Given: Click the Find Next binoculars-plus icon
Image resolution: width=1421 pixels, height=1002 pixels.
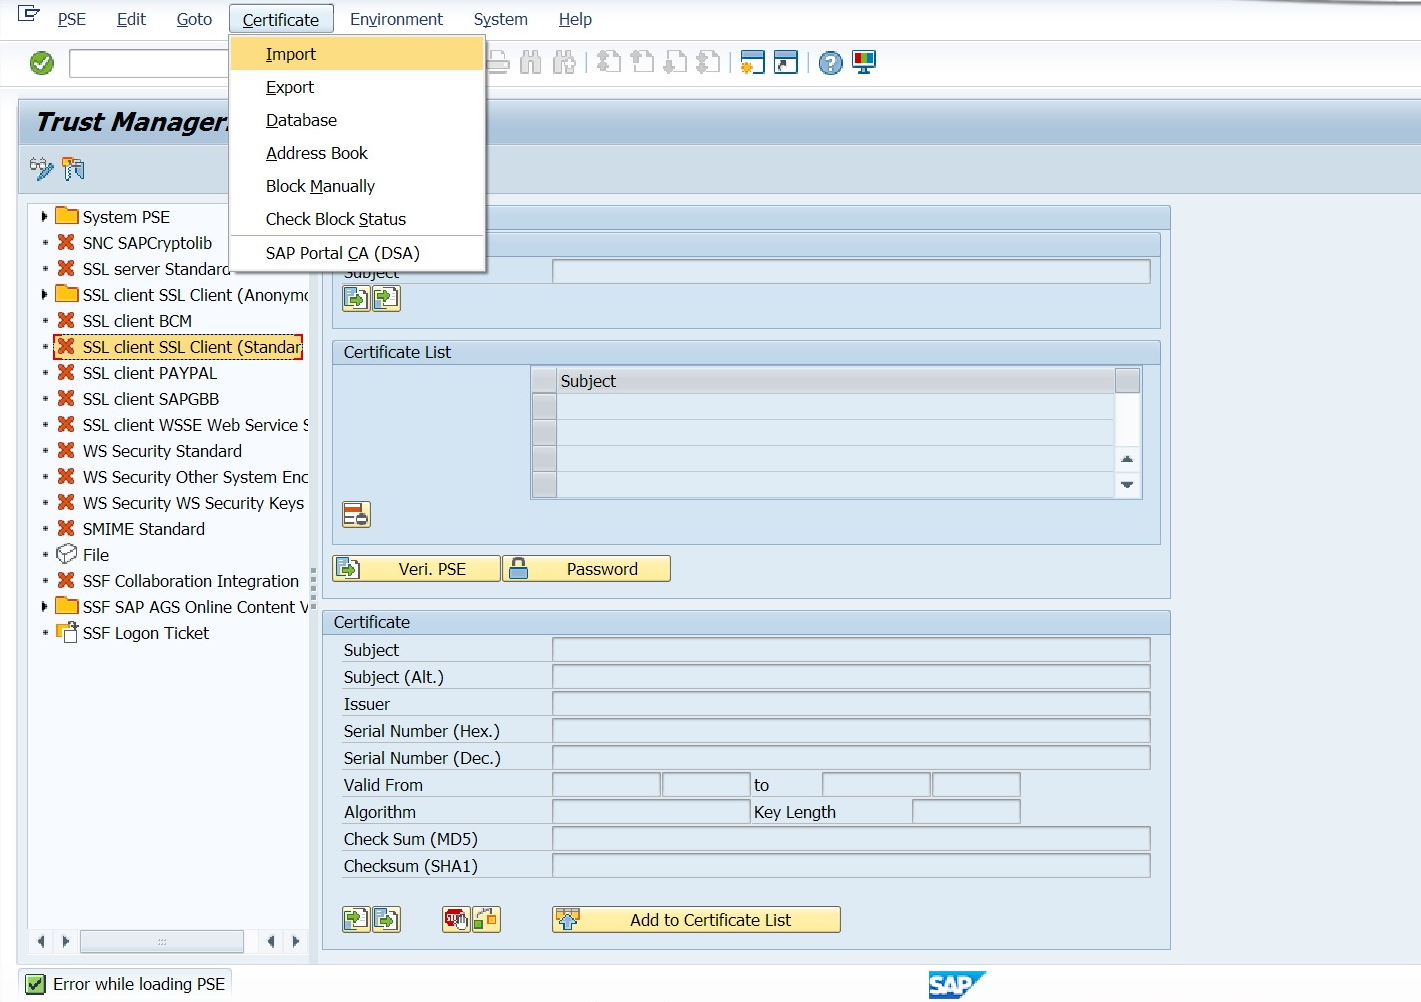Looking at the screenshot, I should [565, 62].
